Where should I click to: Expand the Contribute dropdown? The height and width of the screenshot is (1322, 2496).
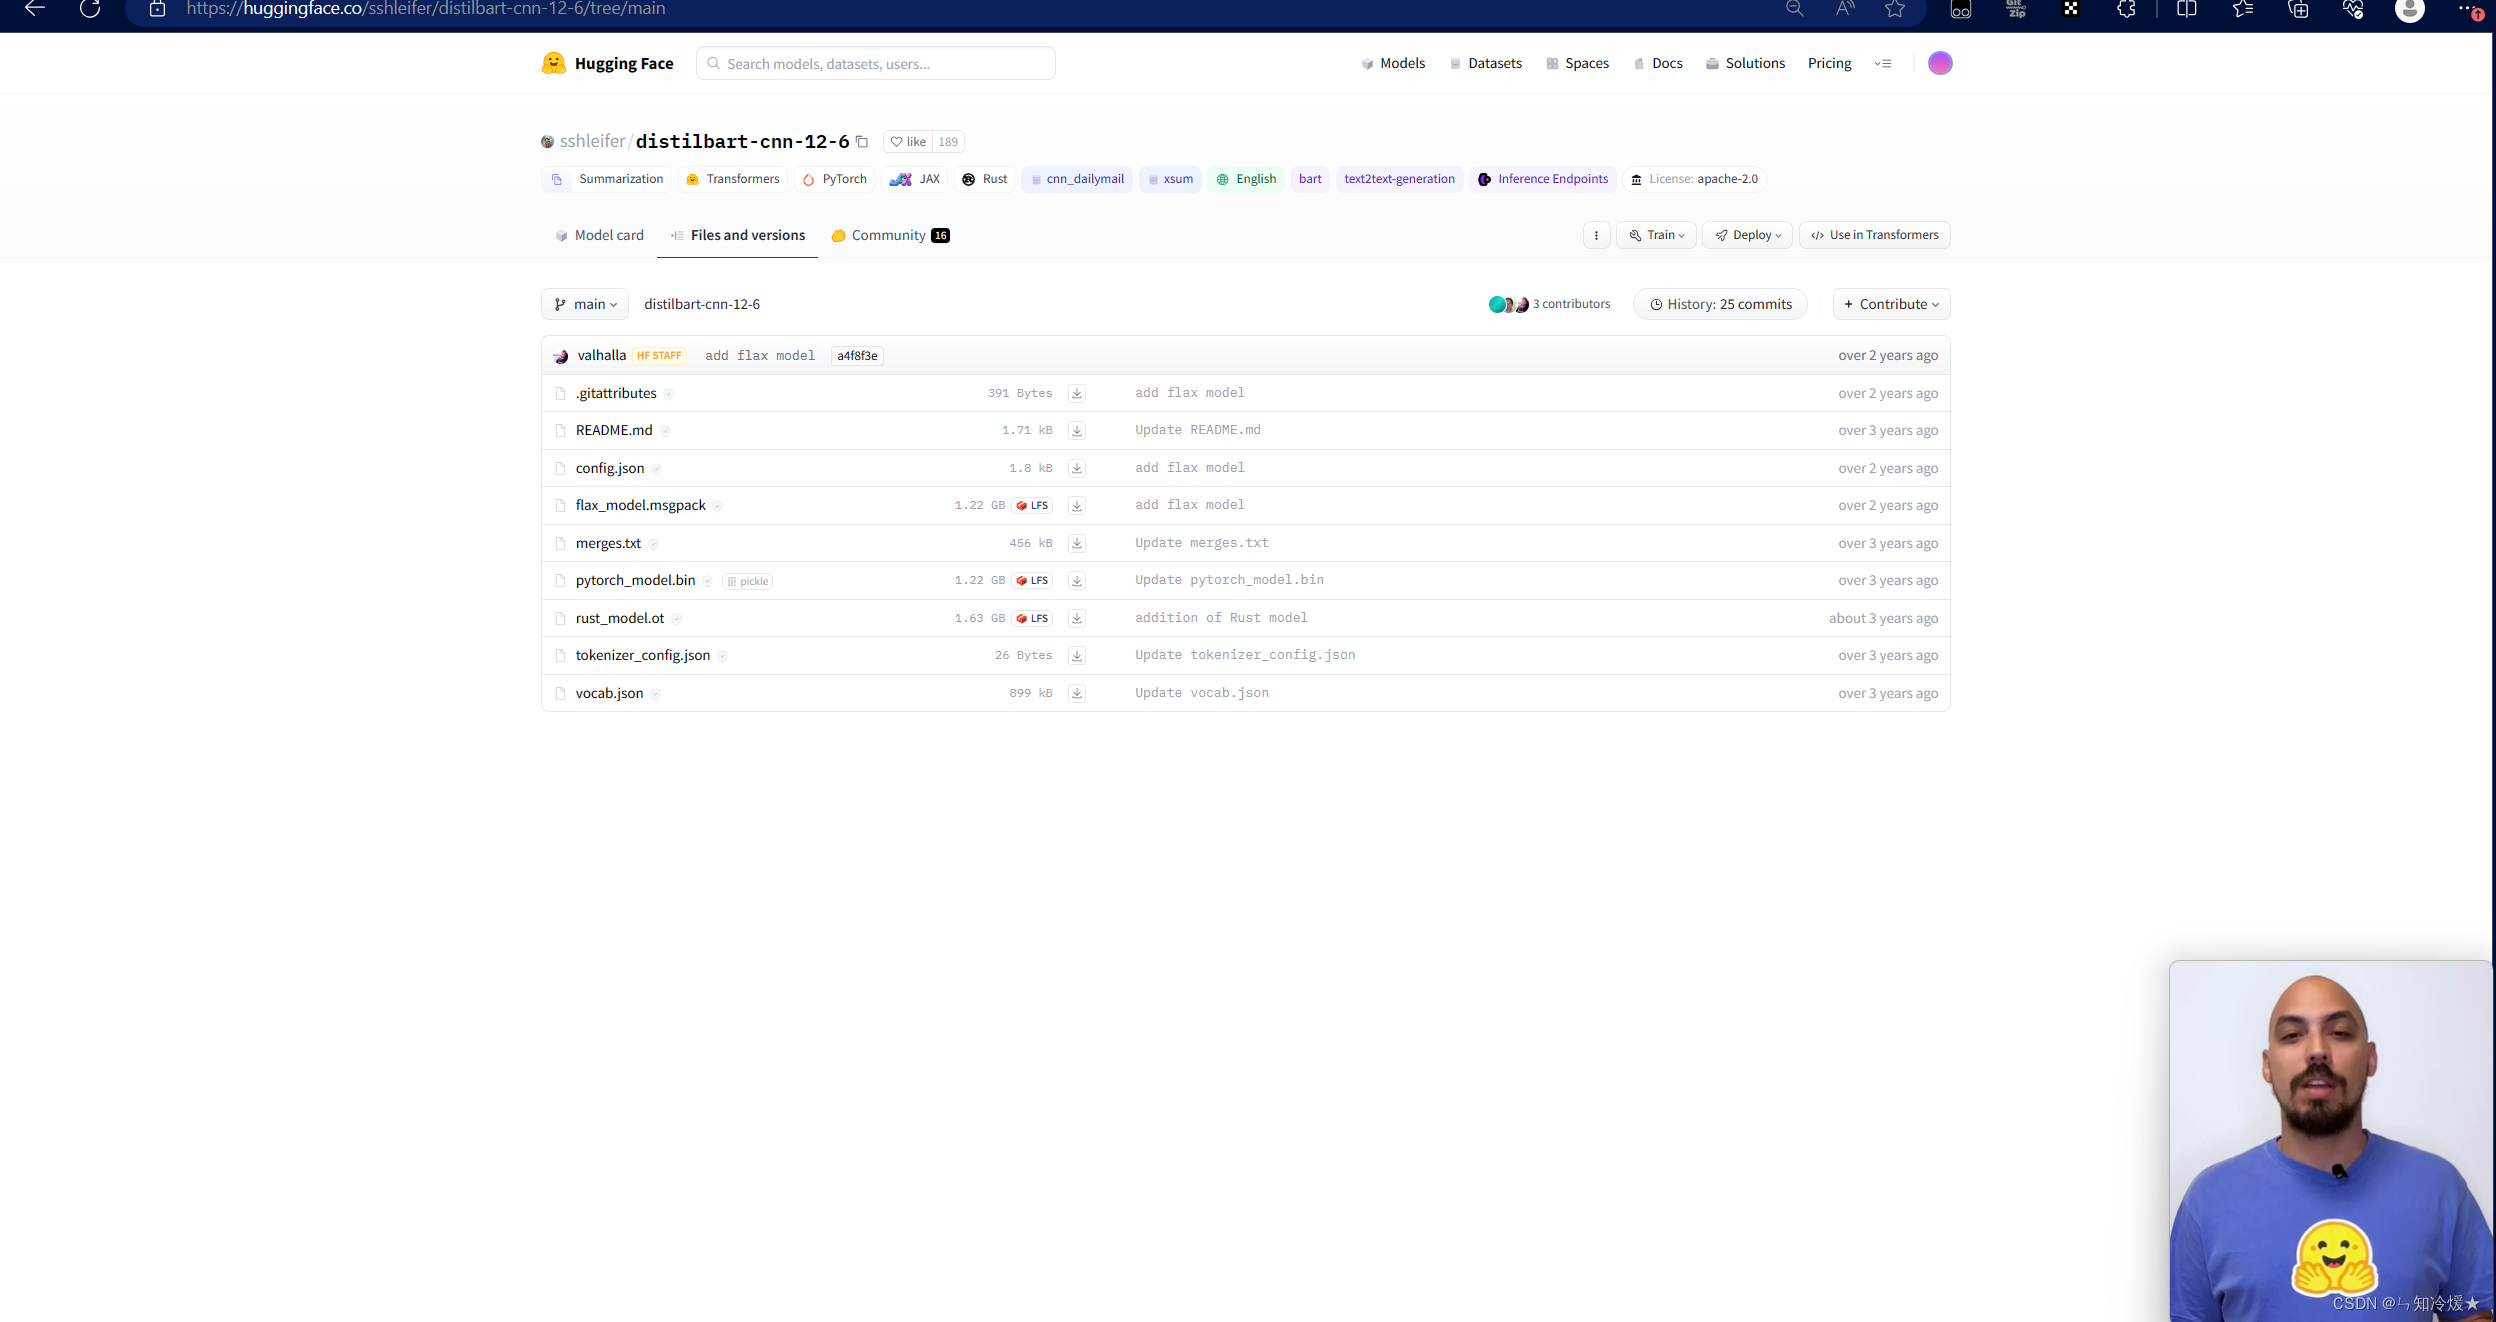click(x=1891, y=304)
